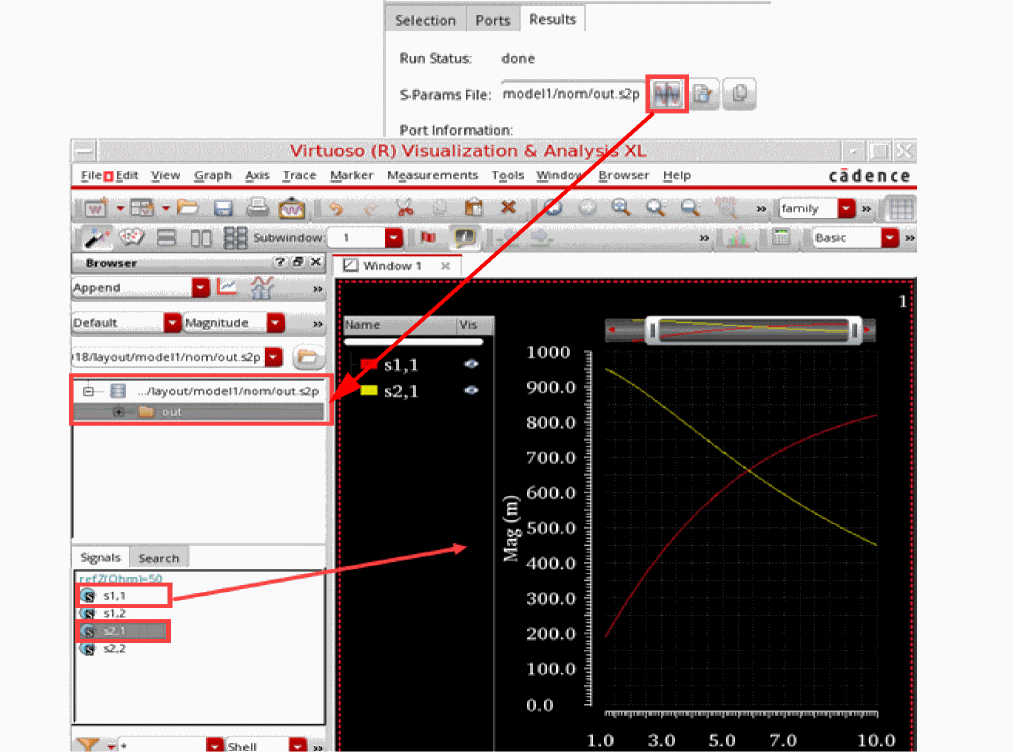Click the paste clipboard icon
This screenshot has width=1013, height=752.
click(474, 207)
